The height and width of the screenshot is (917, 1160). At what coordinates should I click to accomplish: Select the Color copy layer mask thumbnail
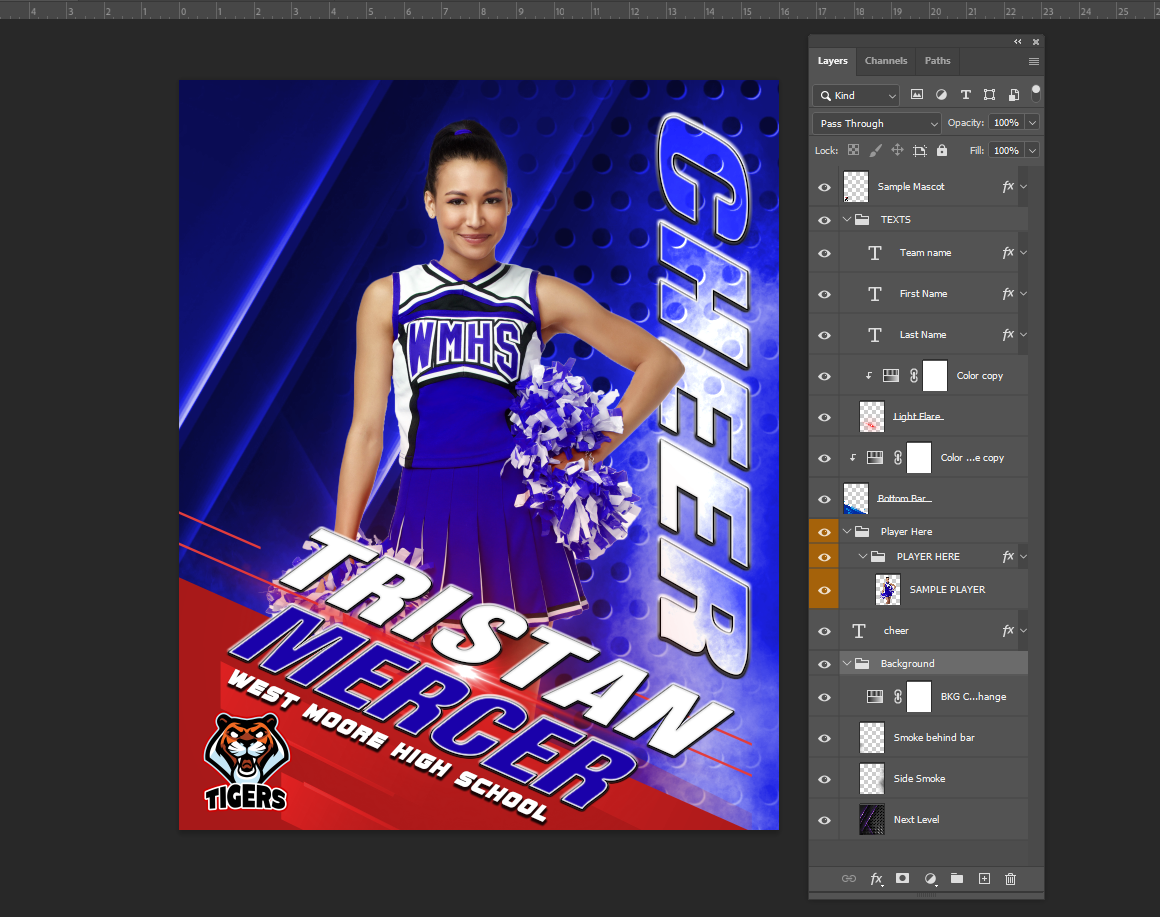[935, 376]
